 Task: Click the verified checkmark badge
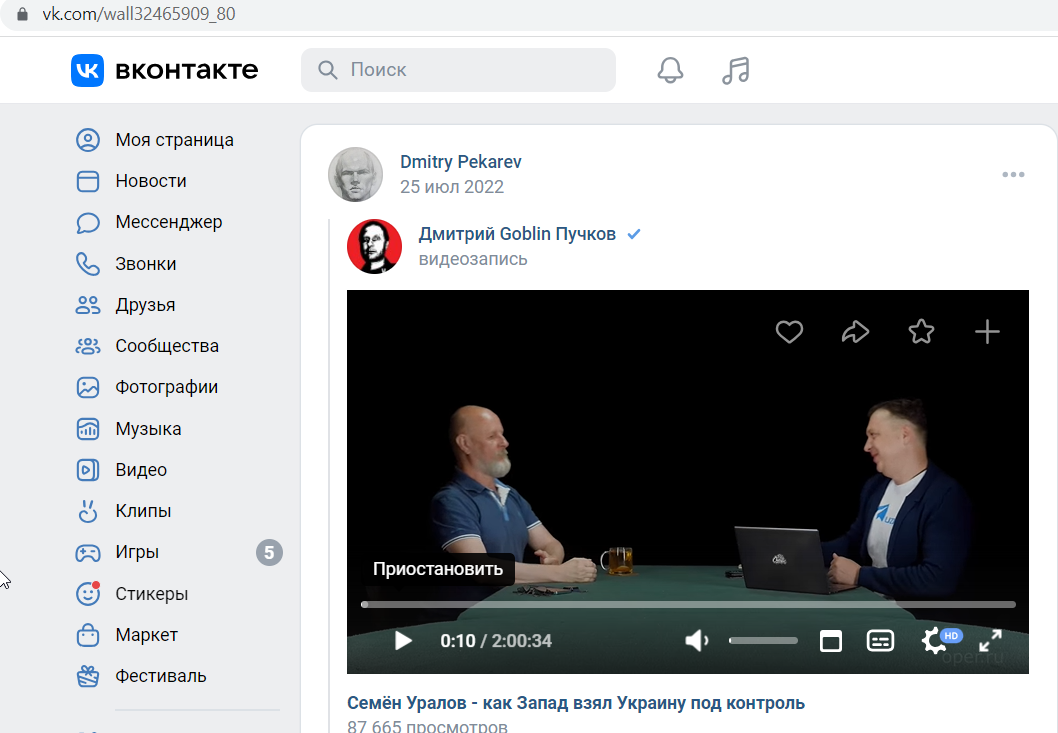click(634, 234)
